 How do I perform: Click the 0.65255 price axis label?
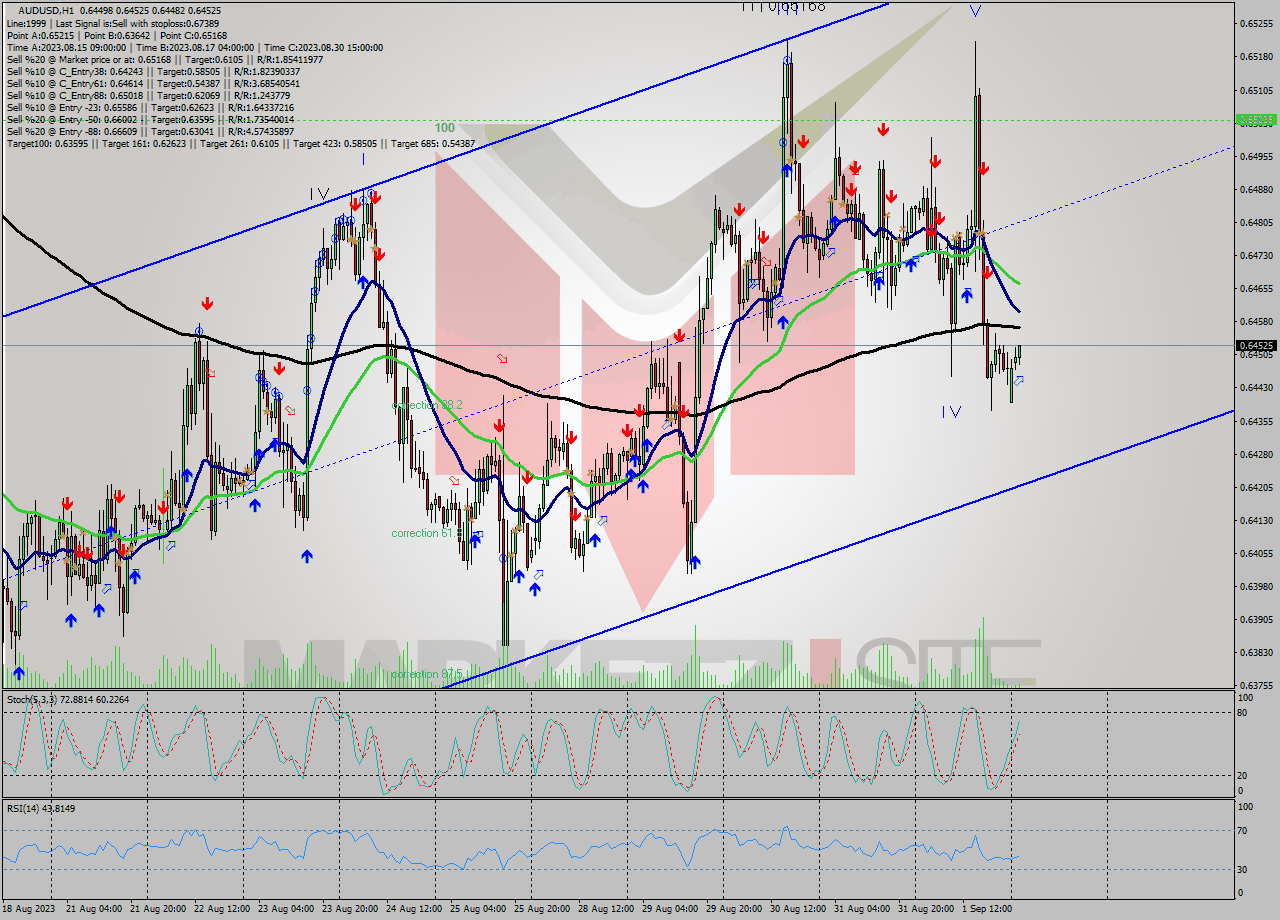[x=1256, y=23]
